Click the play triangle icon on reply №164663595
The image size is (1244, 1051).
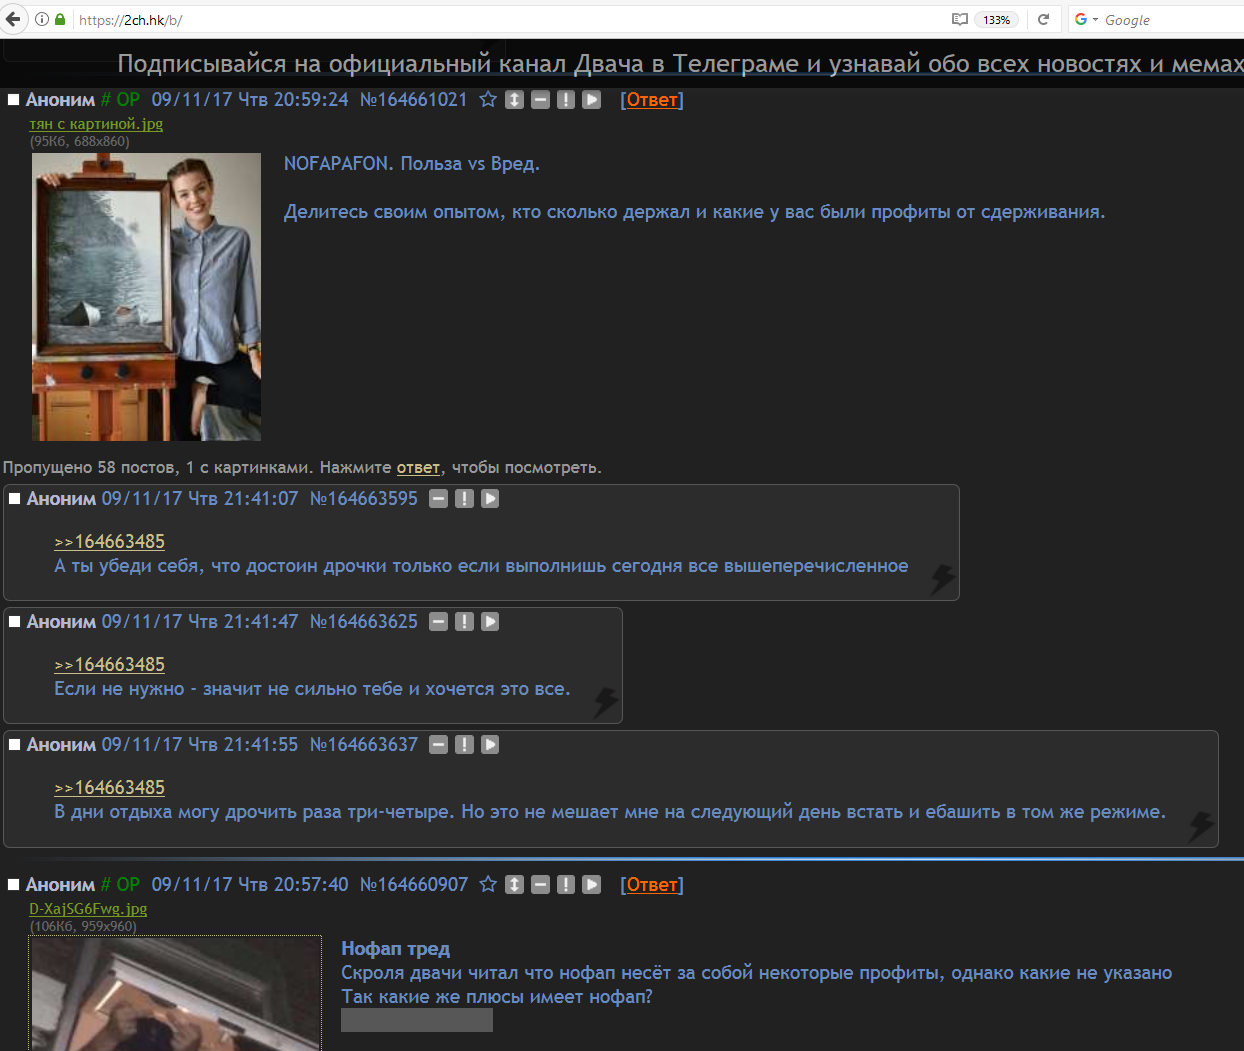(x=490, y=498)
